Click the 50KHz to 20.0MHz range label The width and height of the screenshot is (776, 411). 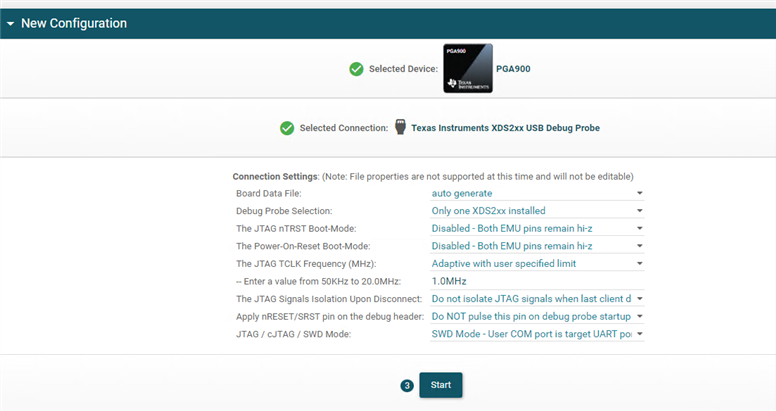pos(318,281)
